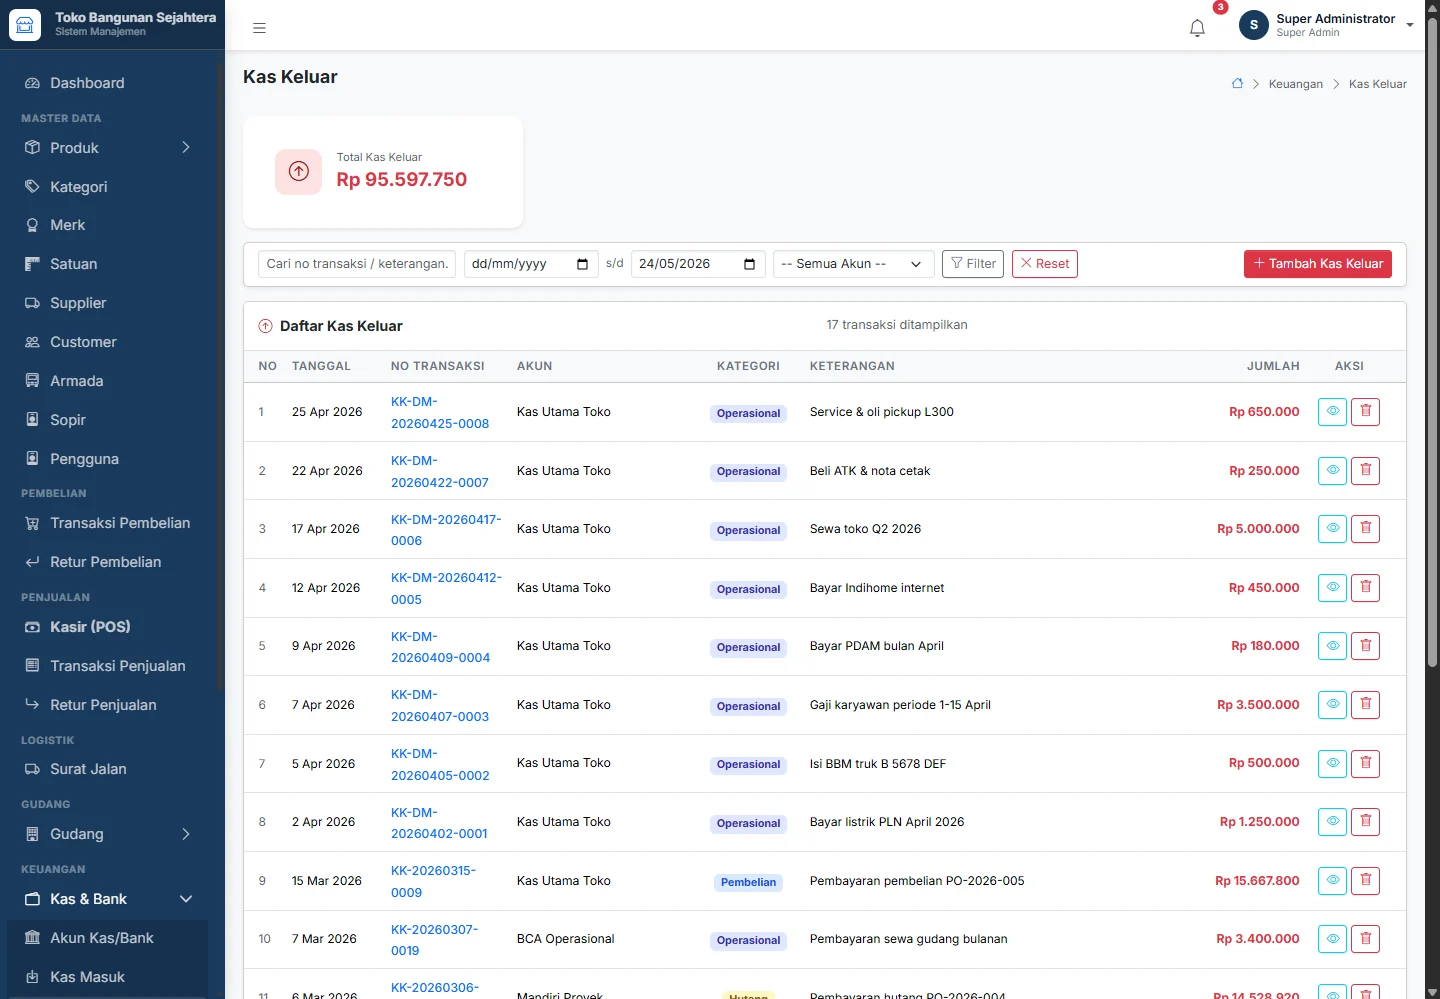Click the home icon in breadcrumb
Screen dimensions: 1440x999
[x=1237, y=84]
